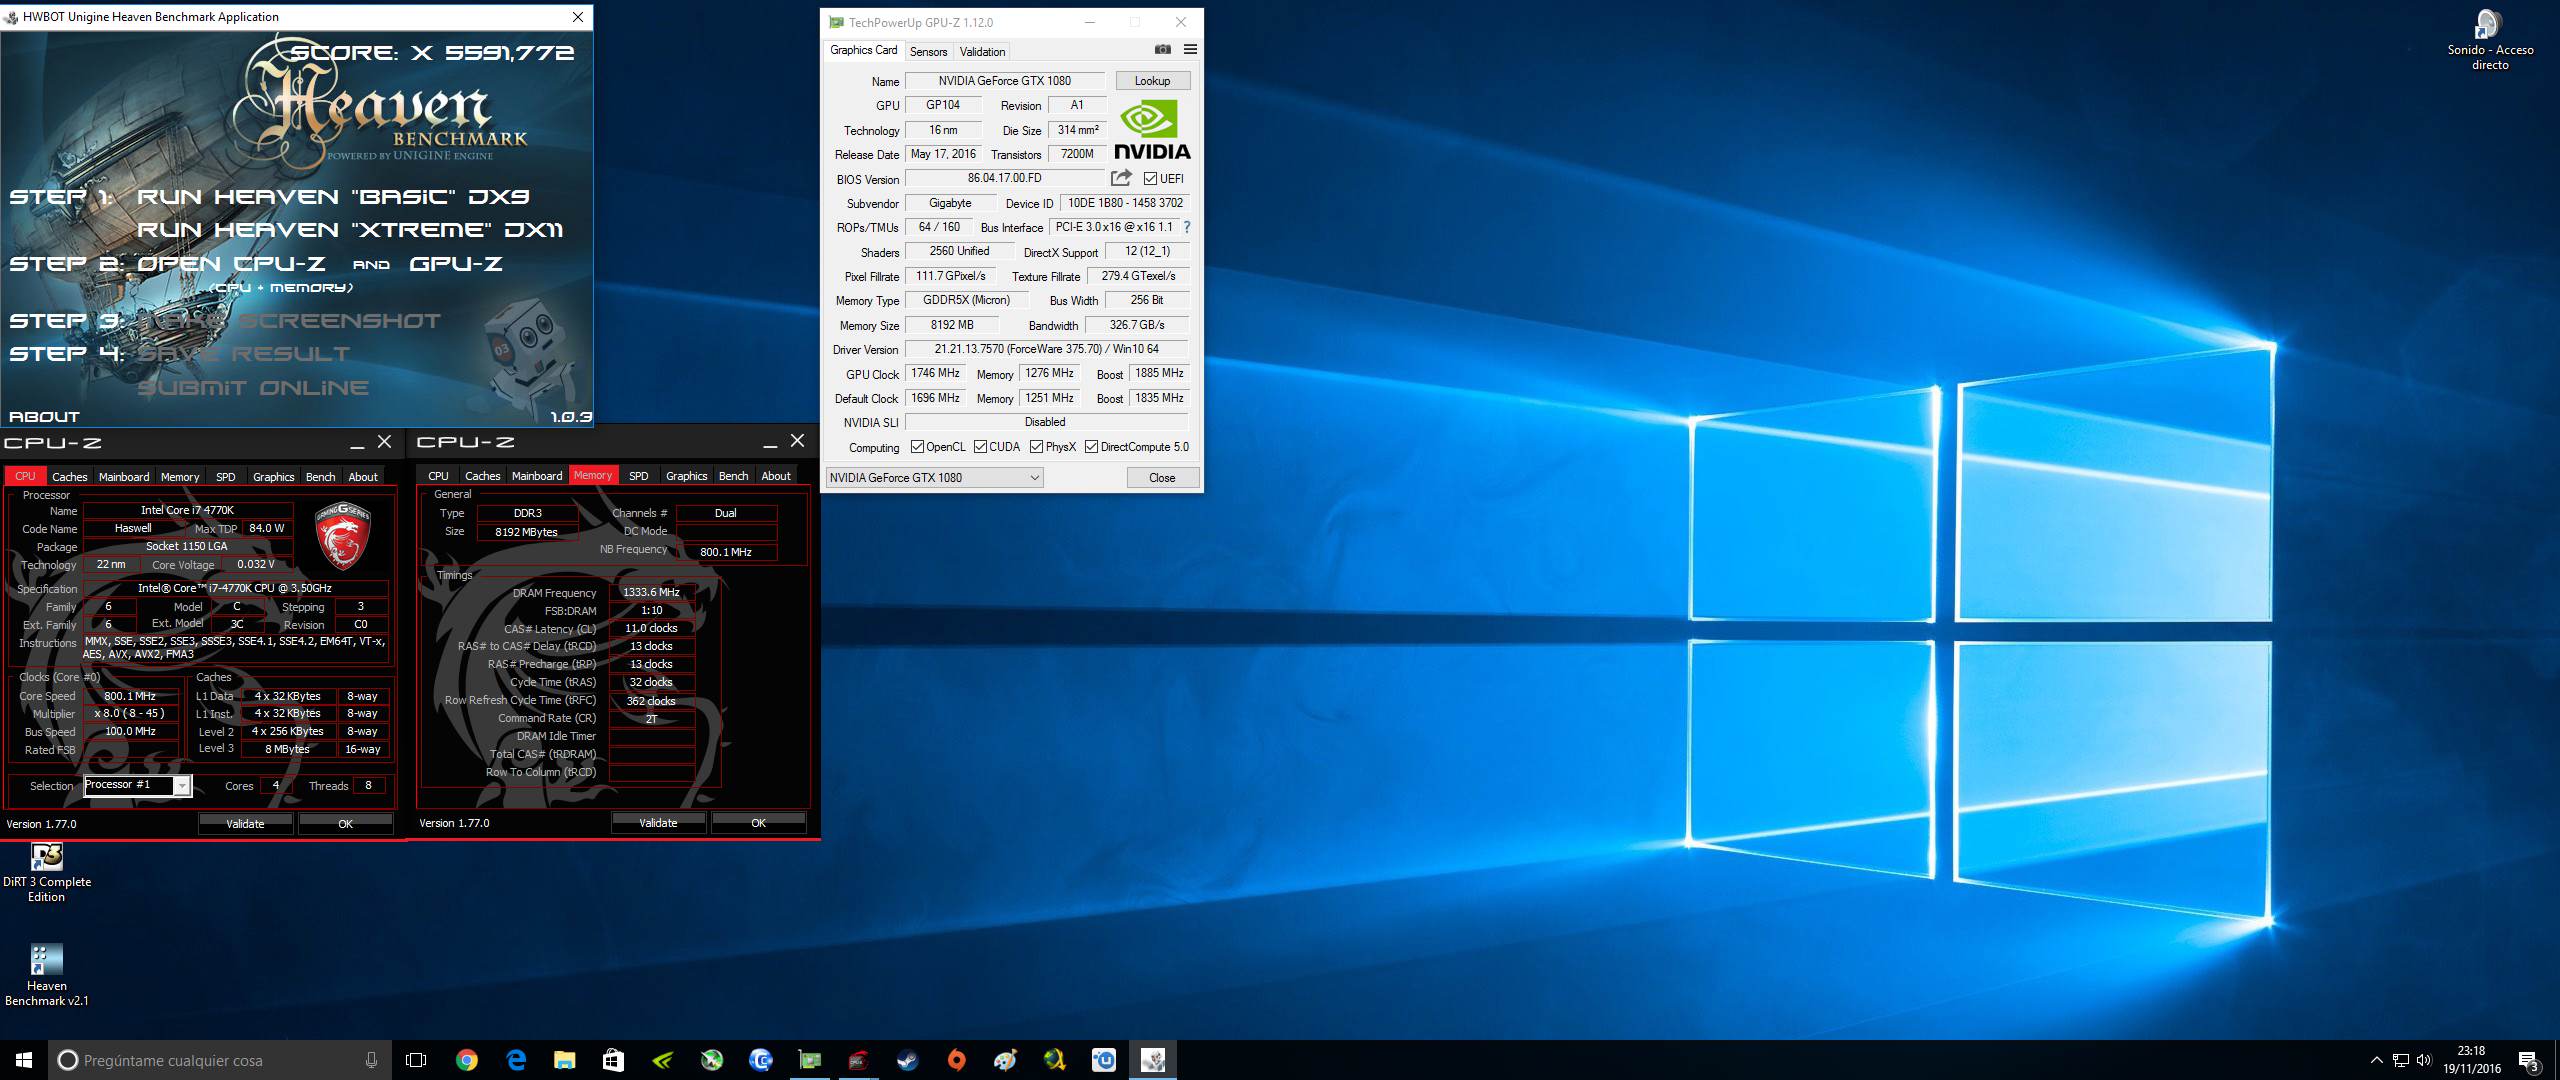2560x1080 pixels.
Task: Click OK in the right CPU-Z memory window
Action: tap(758, 823)
